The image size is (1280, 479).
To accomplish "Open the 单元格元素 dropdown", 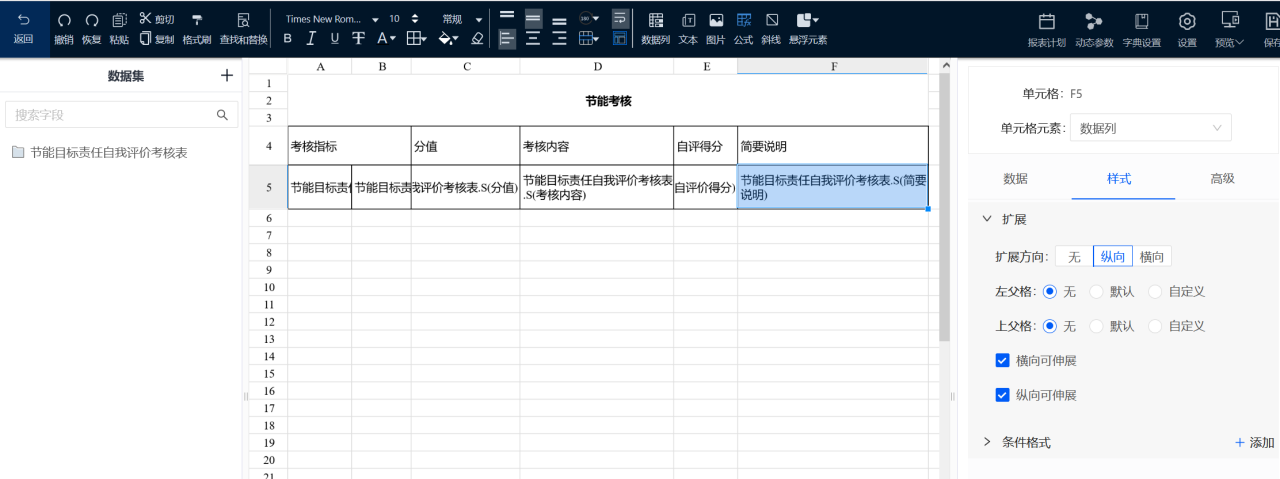I will coord(1150,128).
